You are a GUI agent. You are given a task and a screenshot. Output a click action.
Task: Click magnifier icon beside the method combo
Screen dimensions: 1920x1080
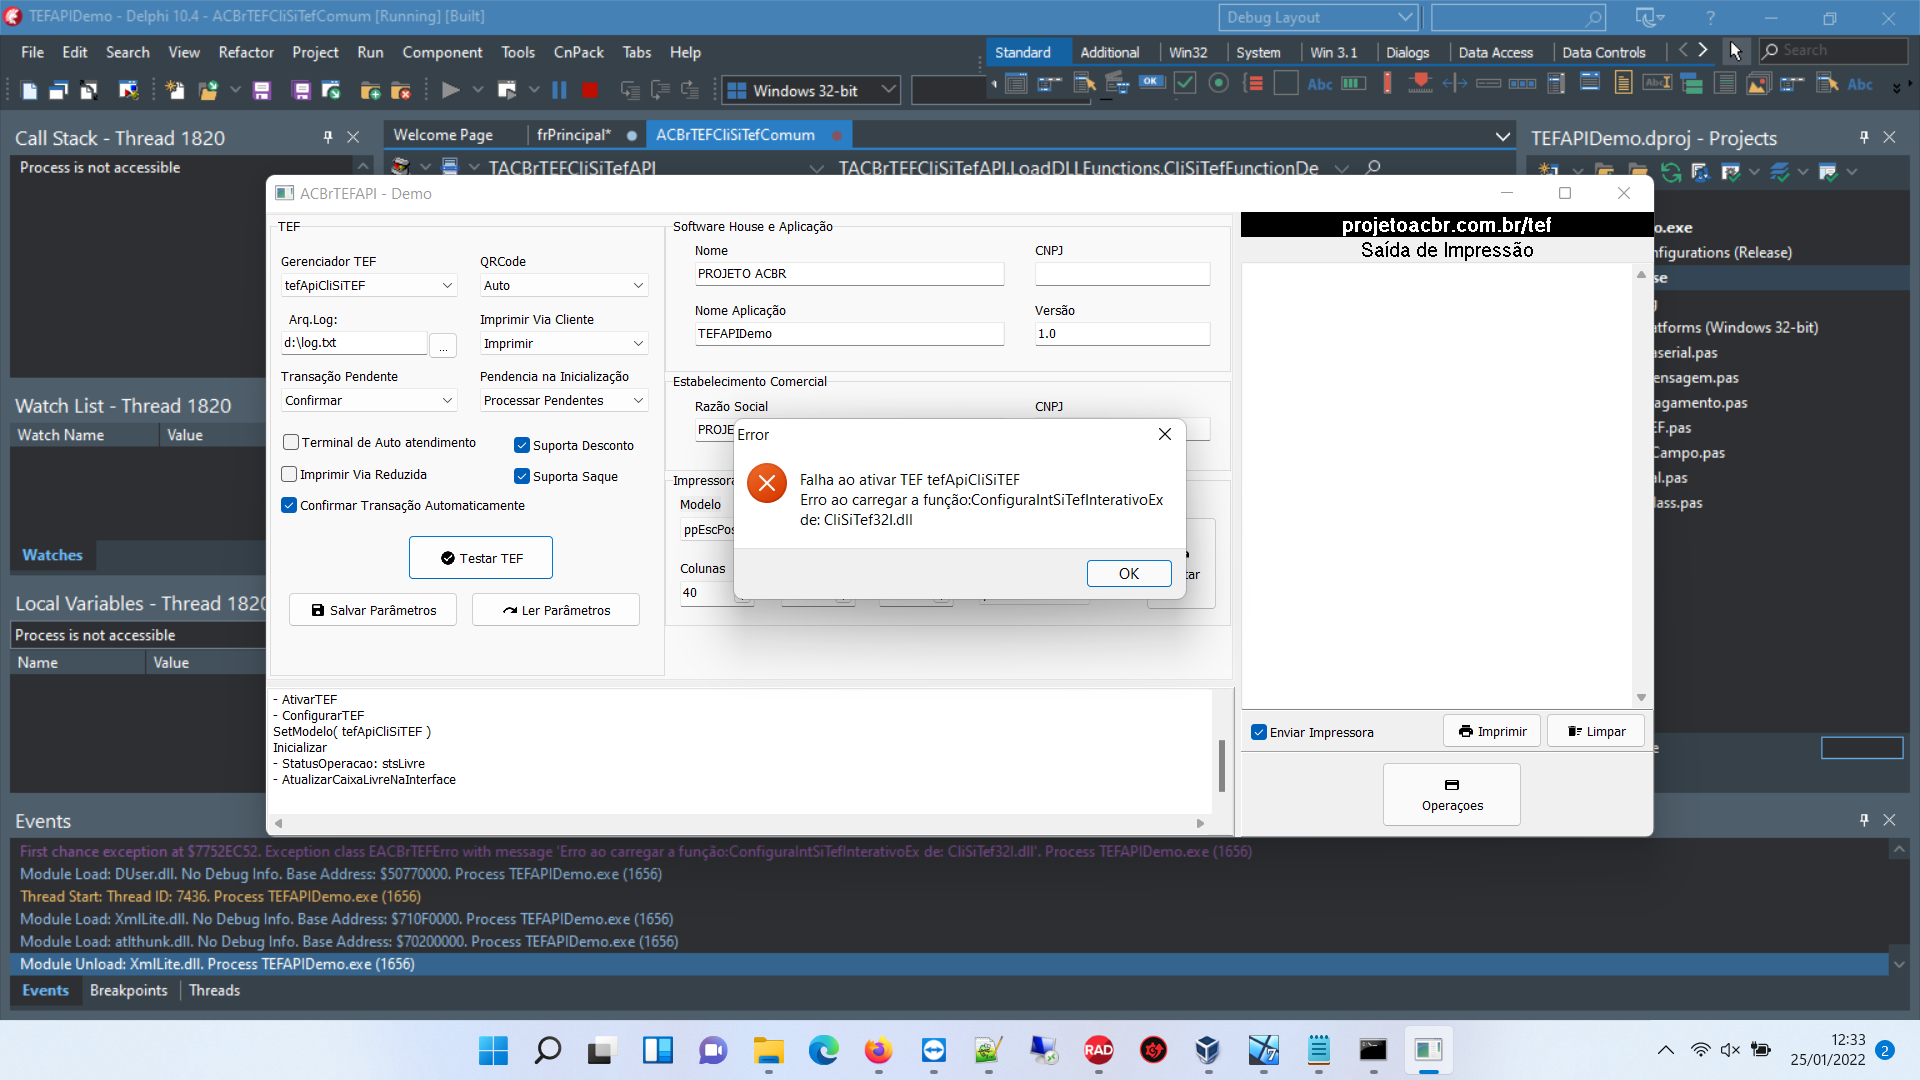click(1373, 168)
